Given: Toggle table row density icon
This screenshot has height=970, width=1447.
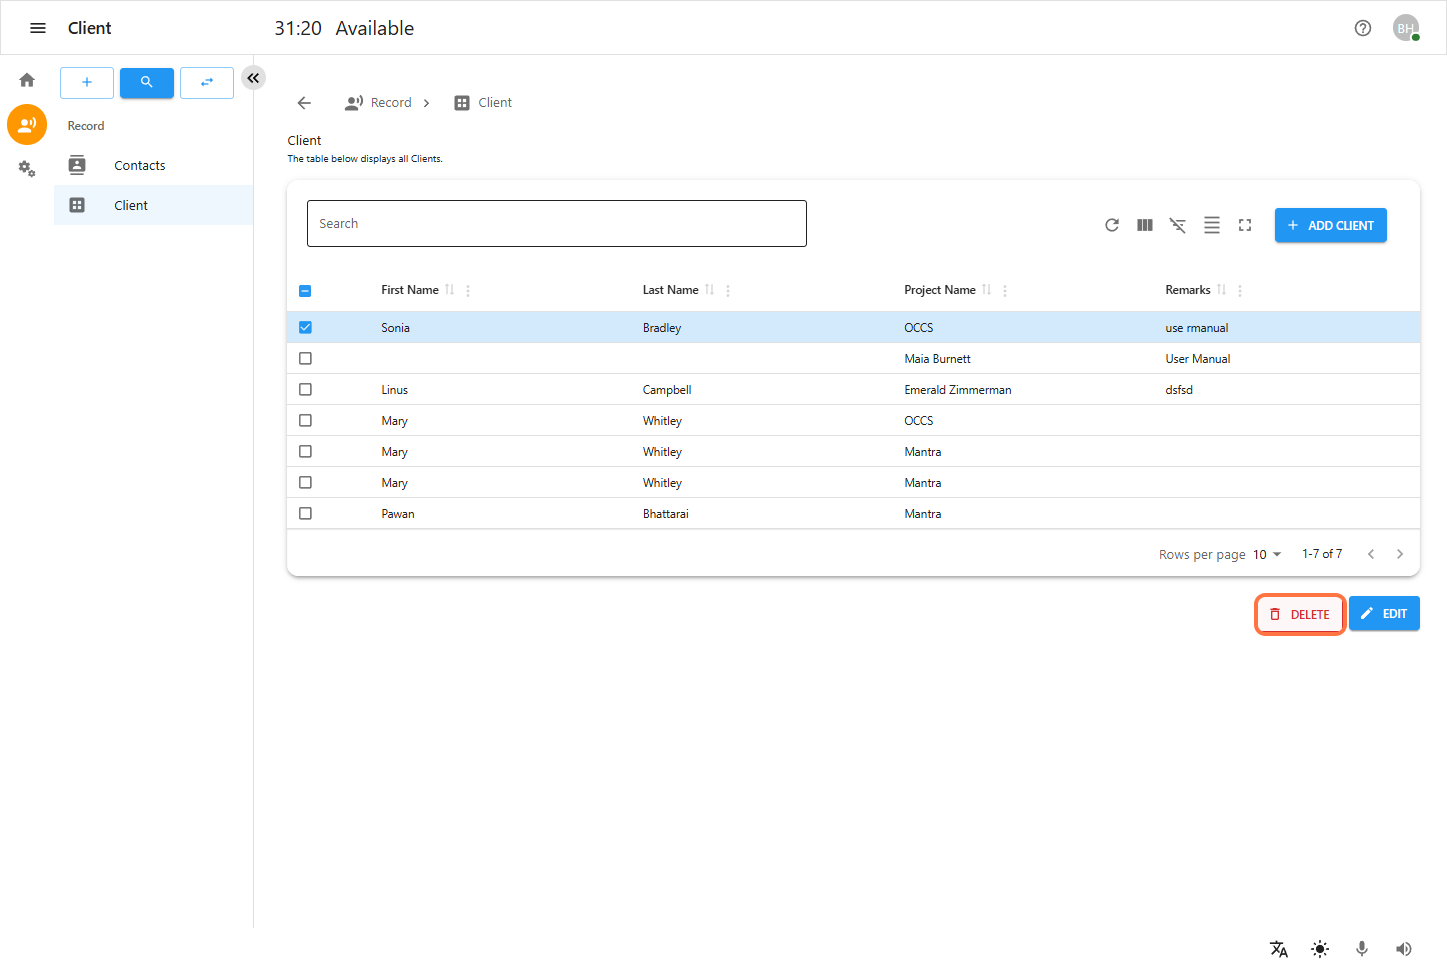Looking at the screenshot, I should coord(1211,225).
